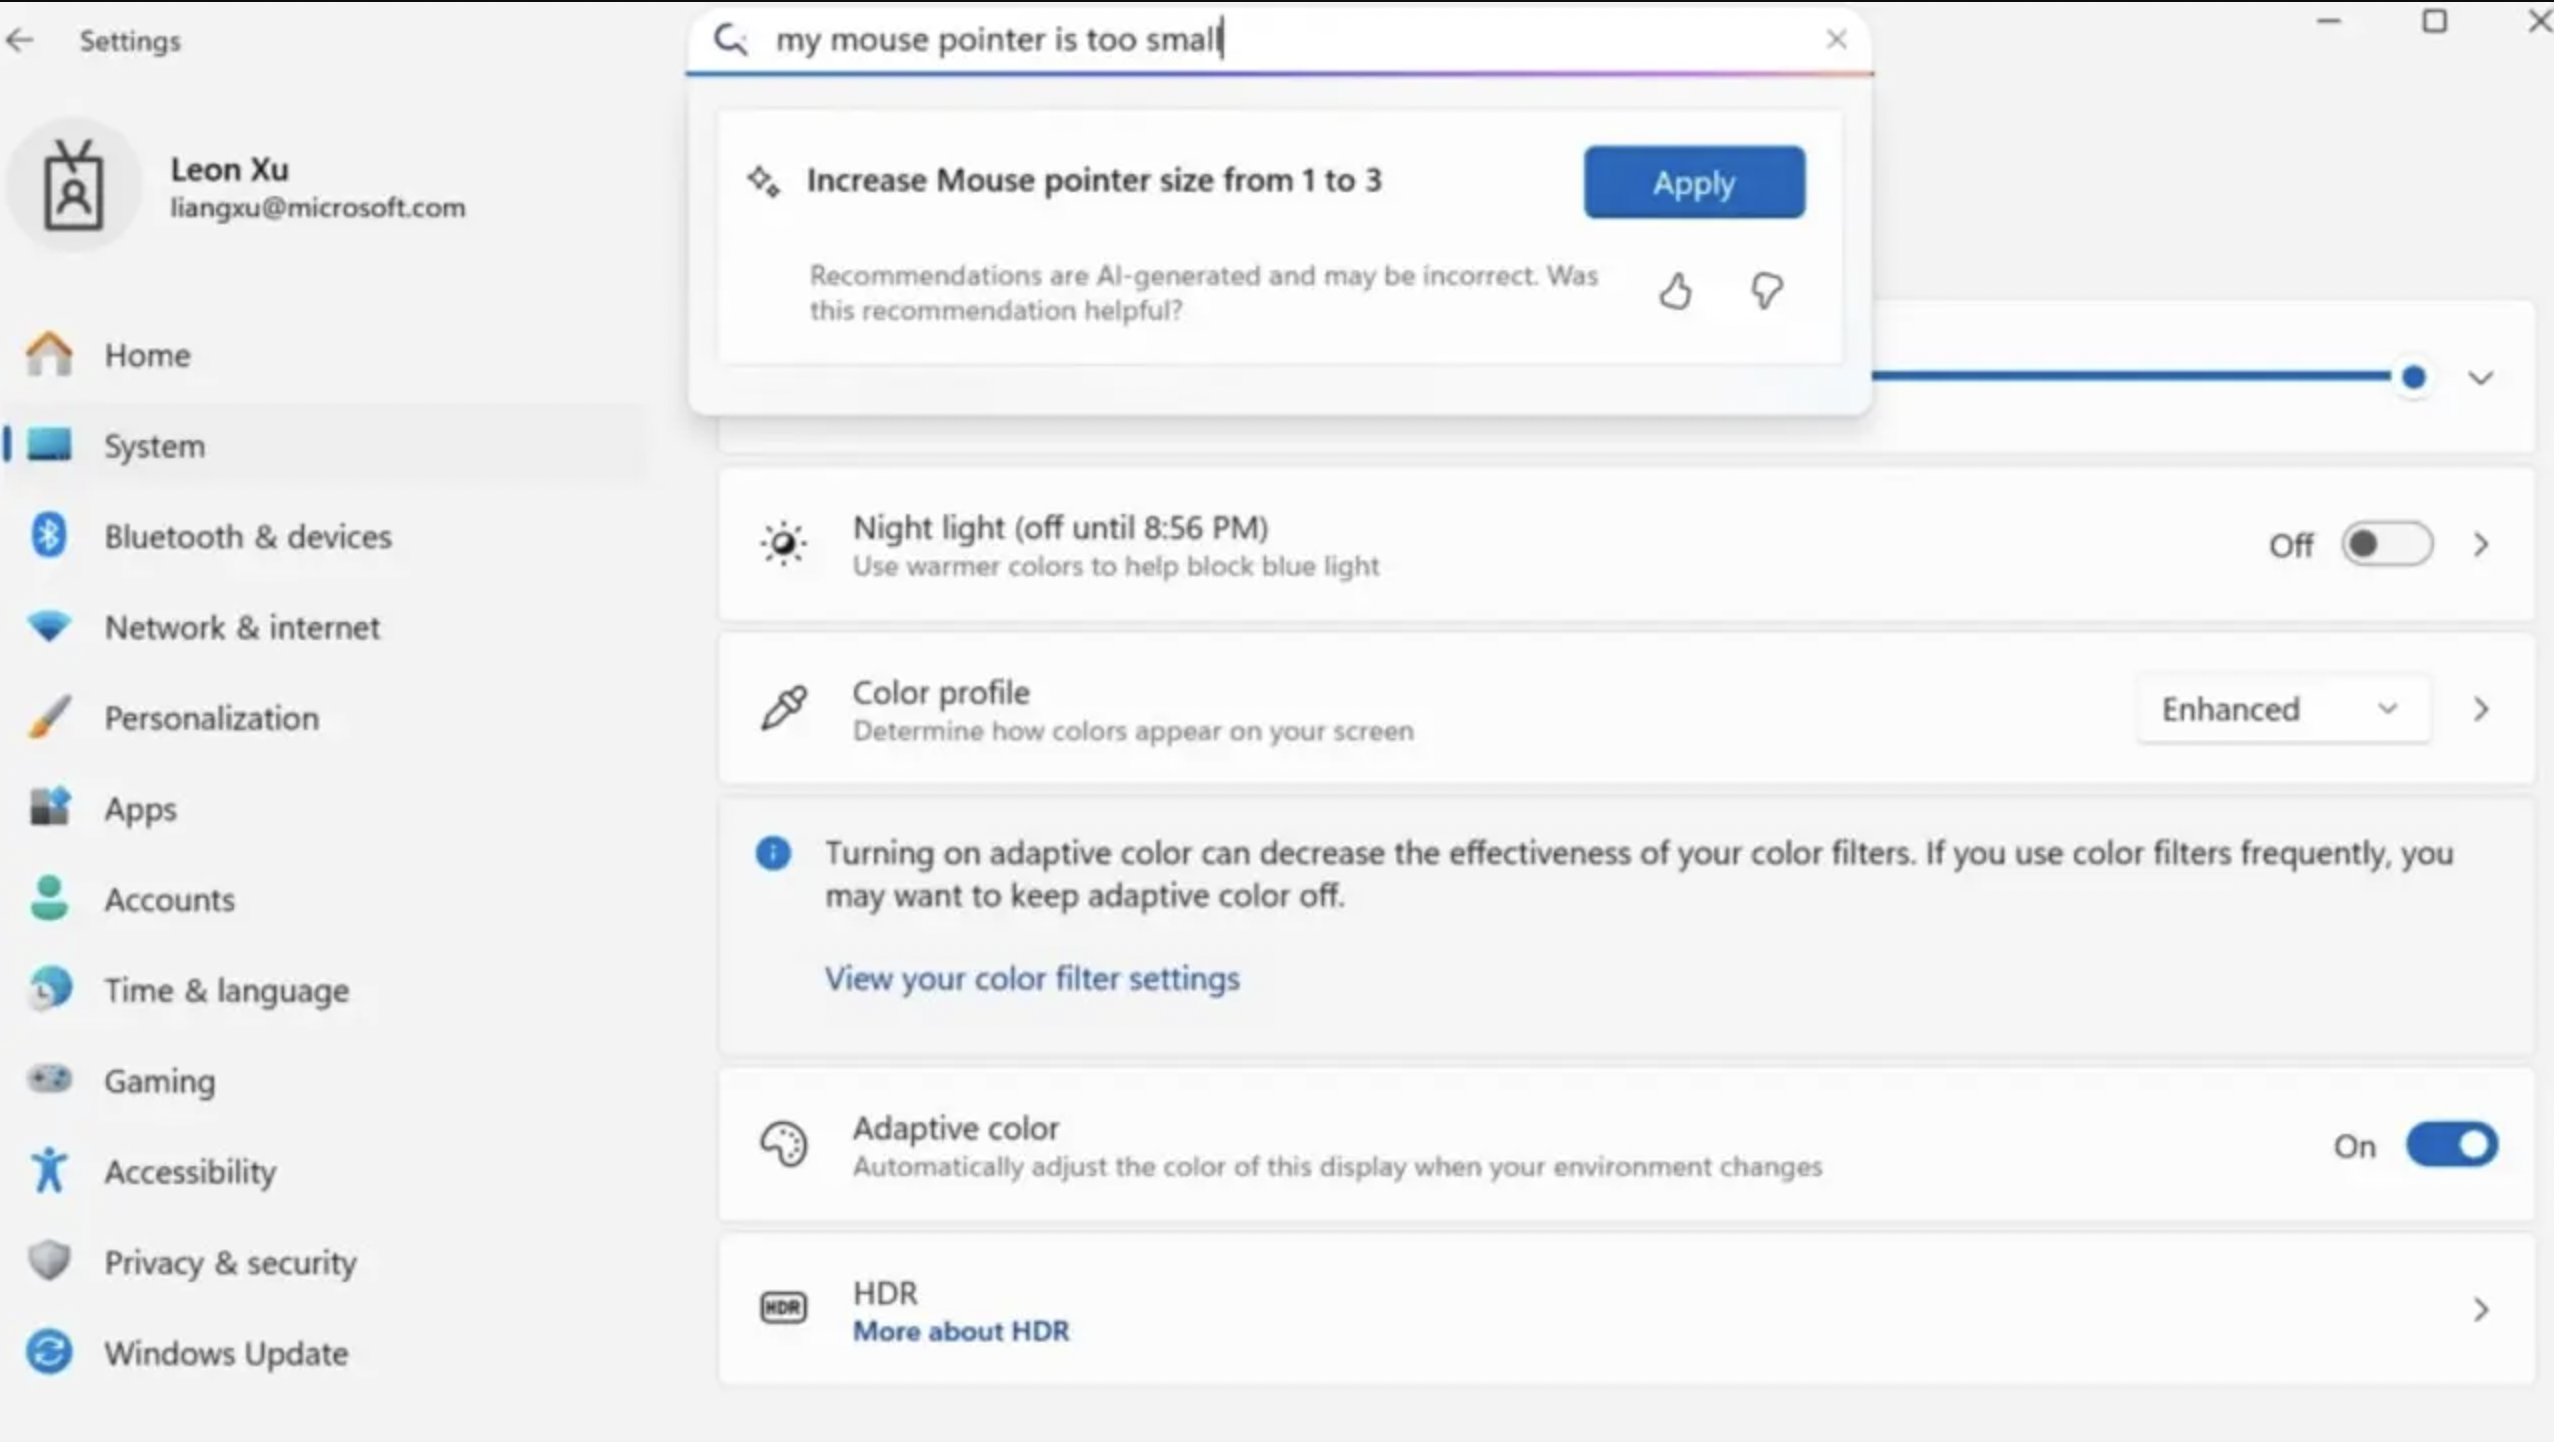Click the Bluetooth & devices icon
The image size is (2554, 1442).
click(48, 535)
